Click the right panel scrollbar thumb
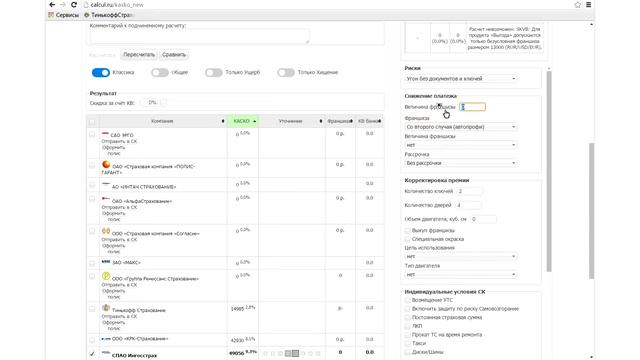The height and width of the screenshot is (360, 640). coord(549,171)
